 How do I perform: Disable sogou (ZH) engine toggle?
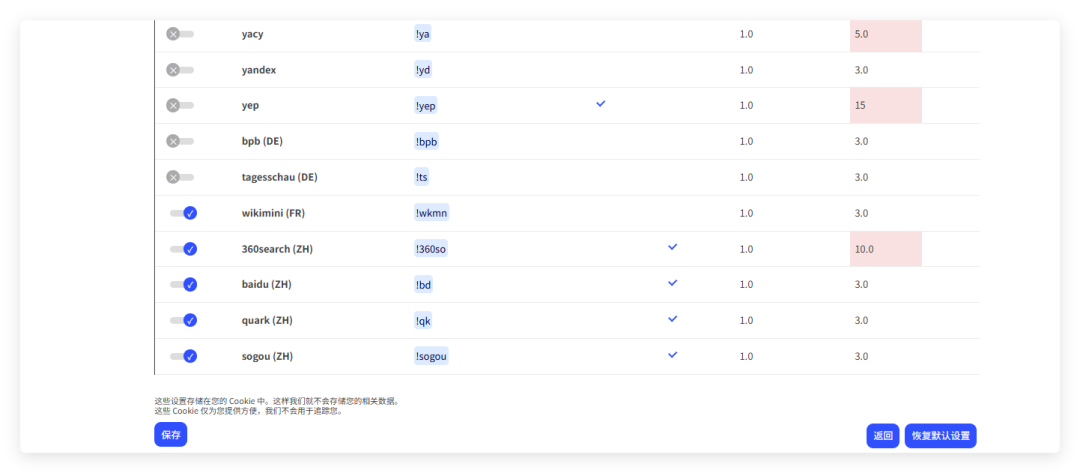183,356
